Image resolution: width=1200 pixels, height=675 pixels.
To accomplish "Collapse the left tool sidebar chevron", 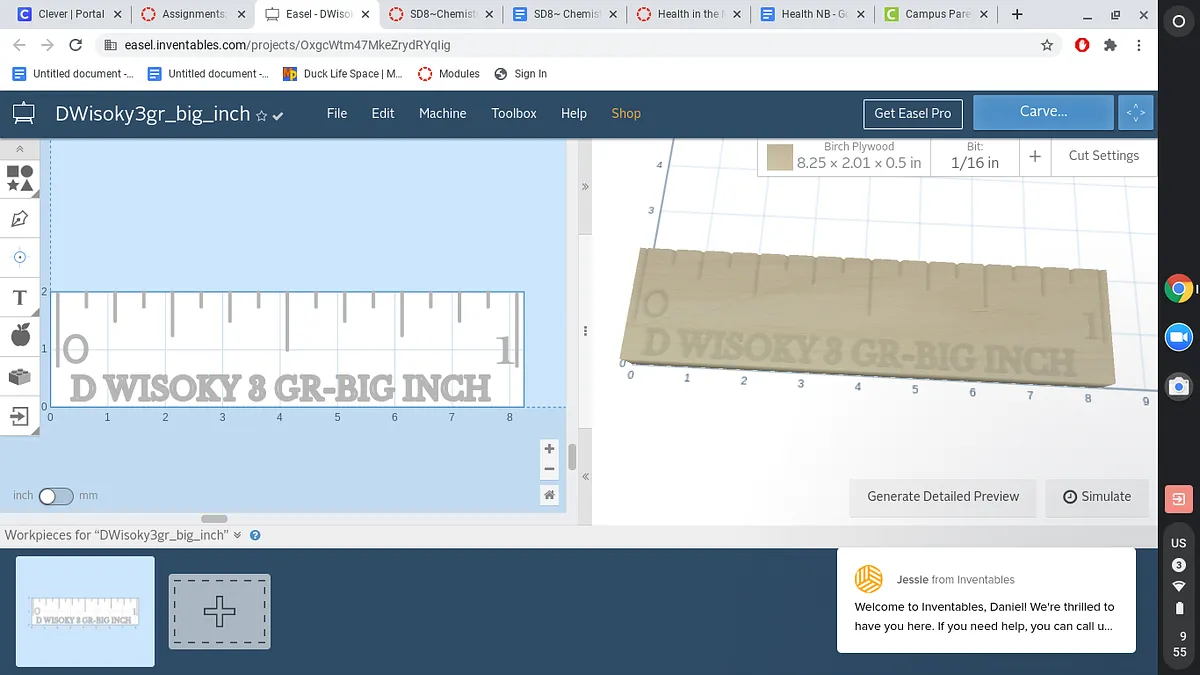I will coord(20,149).
